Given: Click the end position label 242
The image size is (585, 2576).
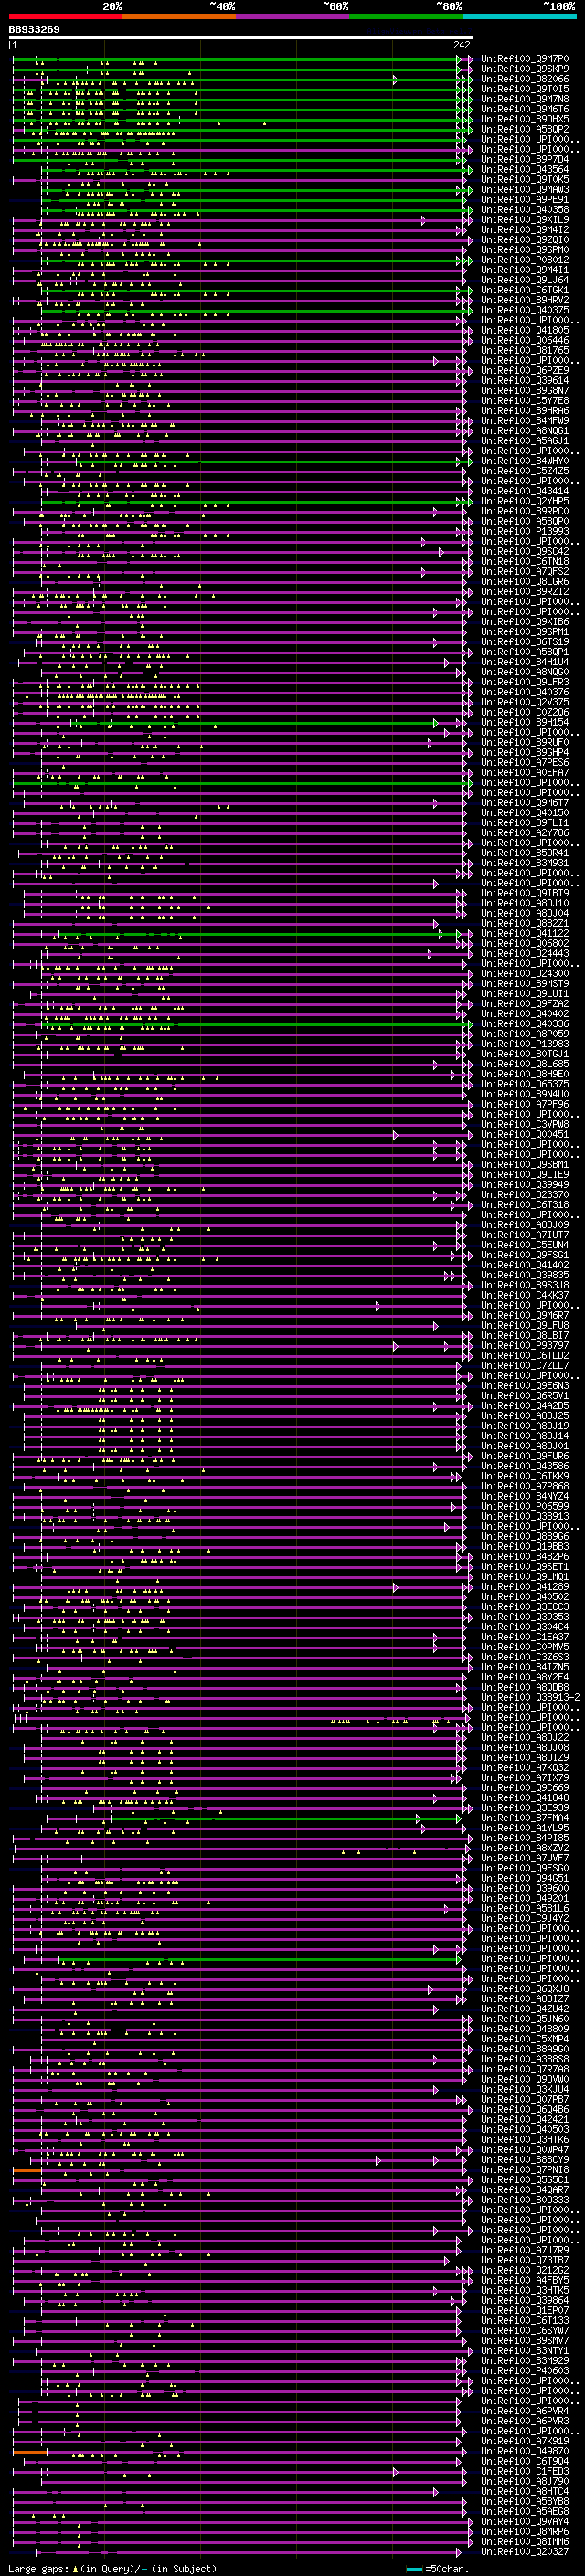Looking at the screenshot, I should click(462, 46).
